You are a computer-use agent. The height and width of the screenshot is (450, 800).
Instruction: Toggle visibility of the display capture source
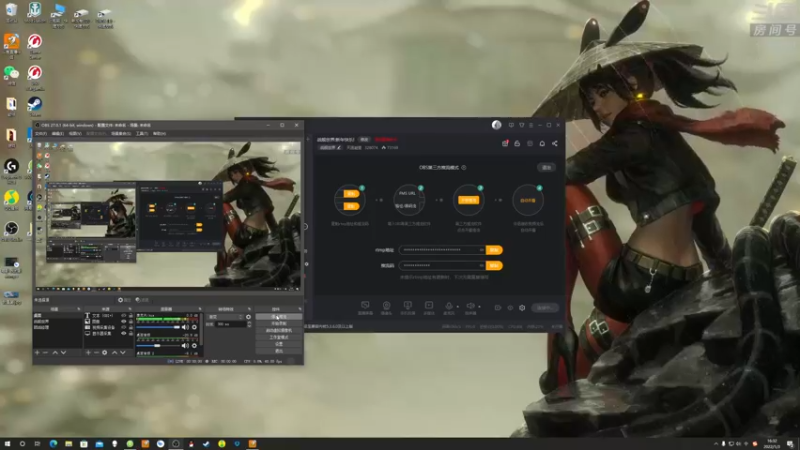click(123, 333)
